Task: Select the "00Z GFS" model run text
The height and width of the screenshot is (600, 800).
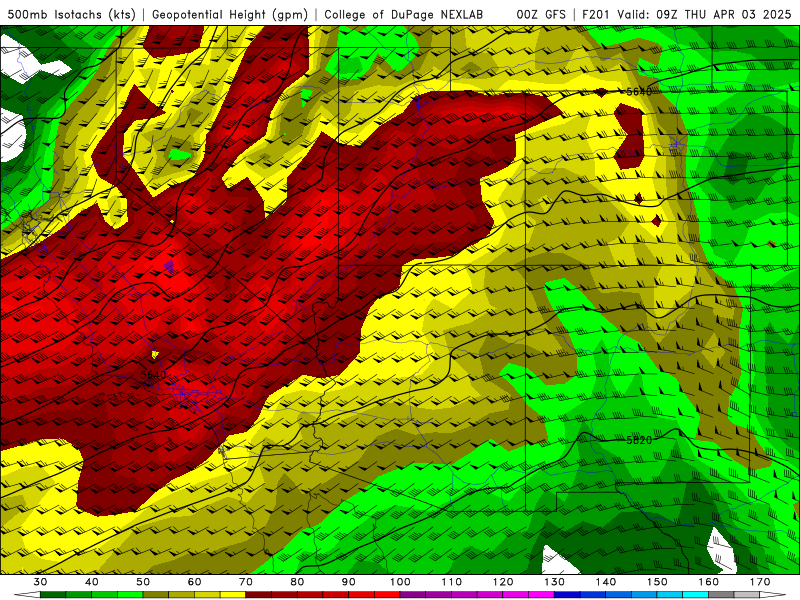Action: (x=541, y=15)
